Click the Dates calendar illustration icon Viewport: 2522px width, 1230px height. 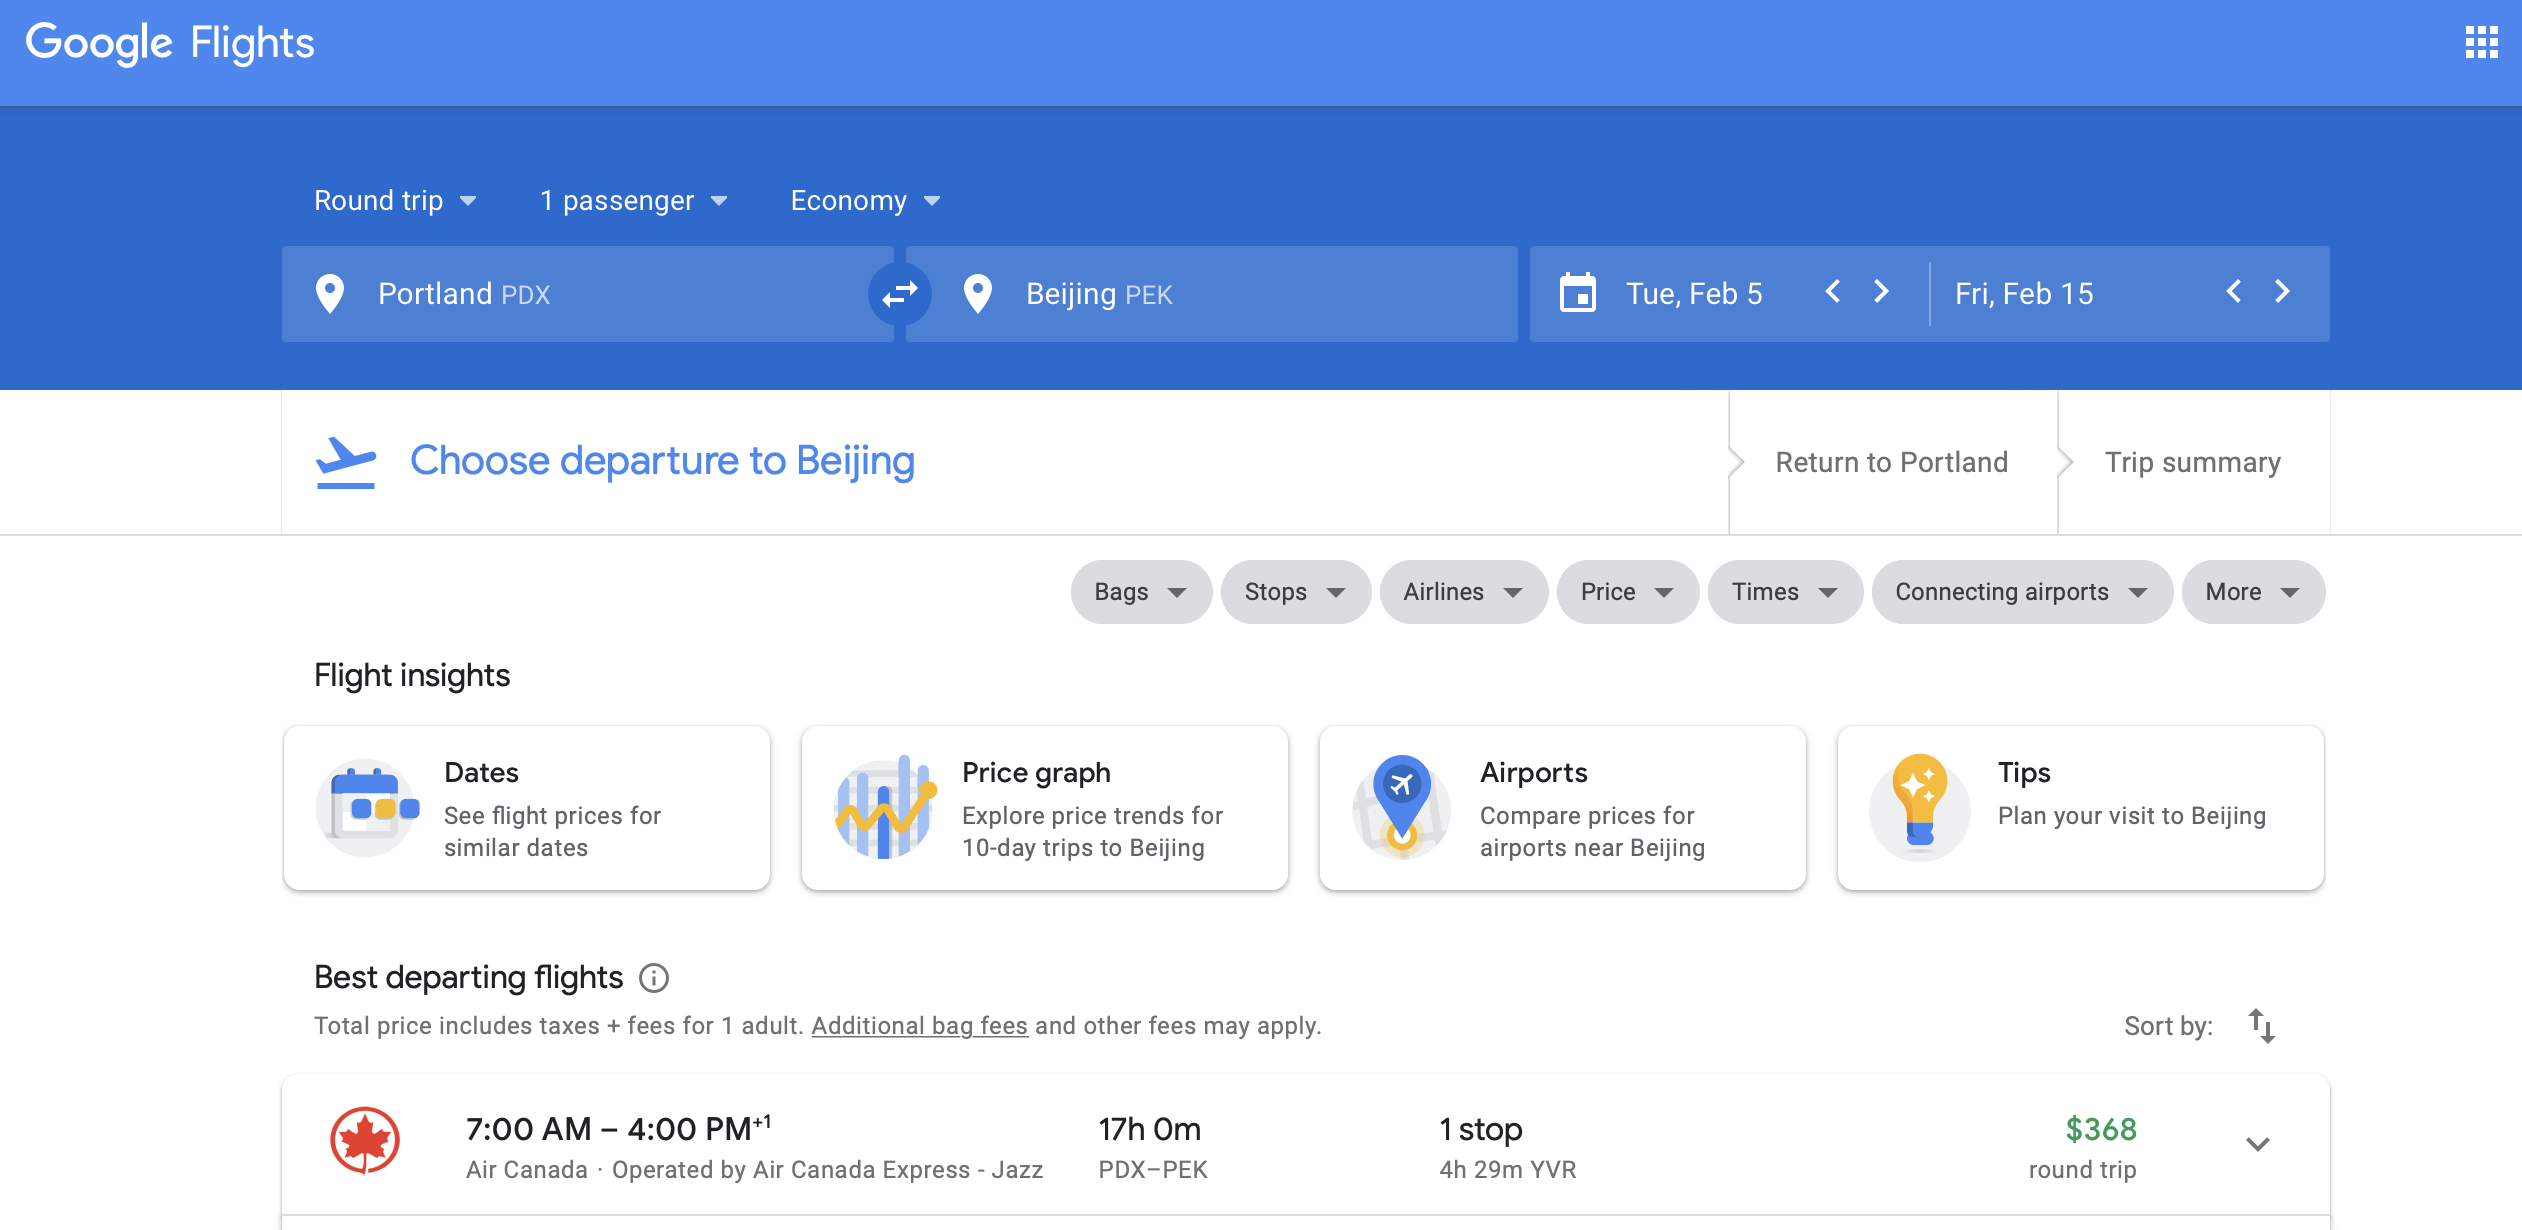367,808
